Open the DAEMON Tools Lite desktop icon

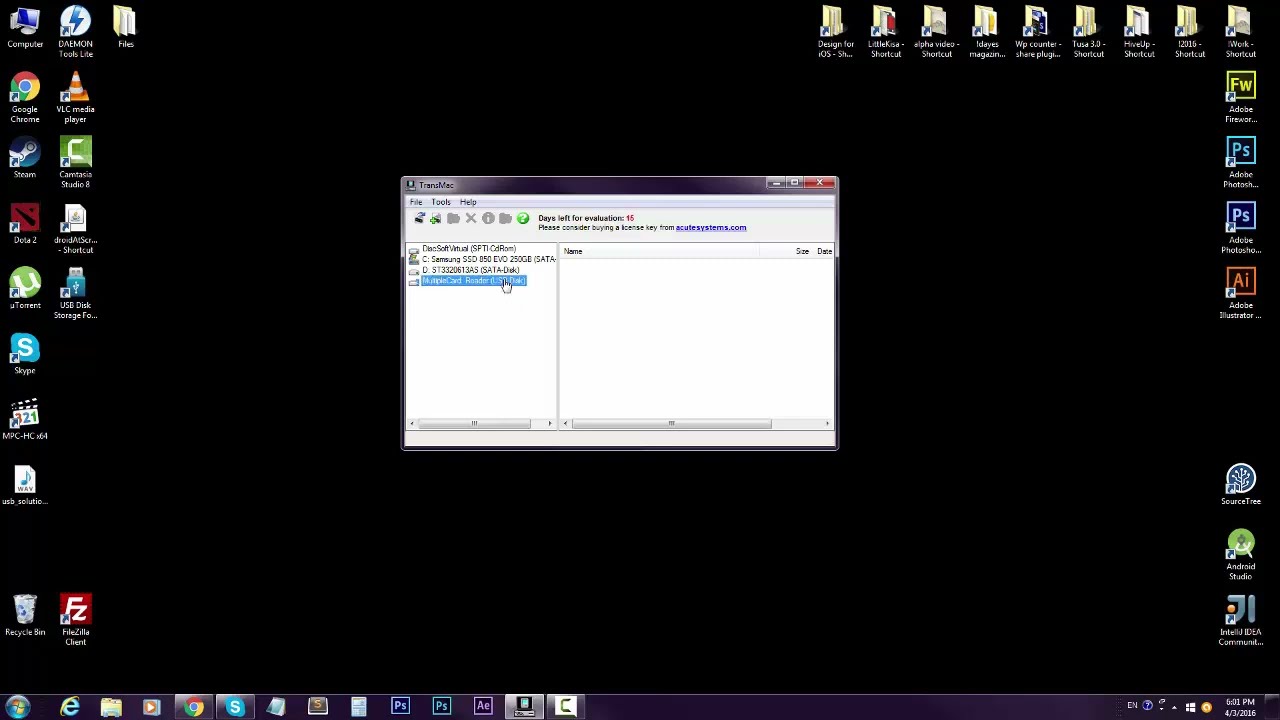coord(75,30)
